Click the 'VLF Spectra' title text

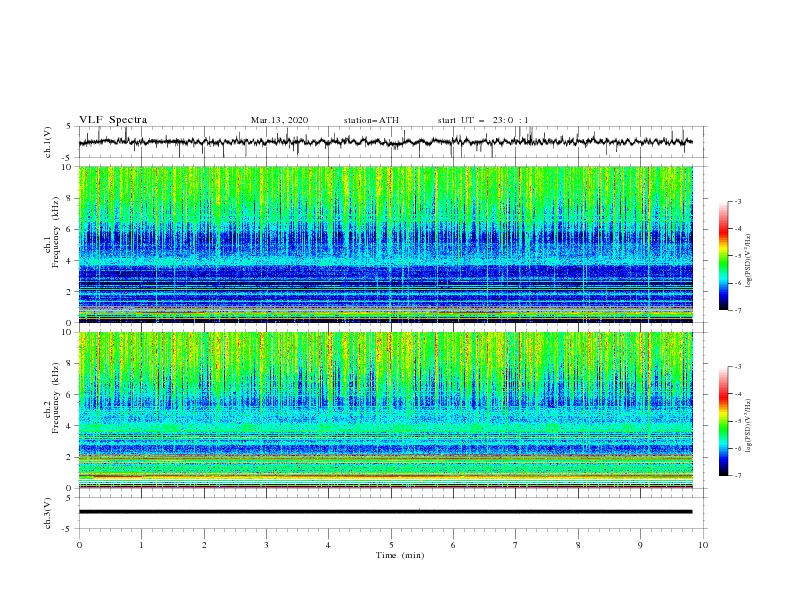click(113, 120)
